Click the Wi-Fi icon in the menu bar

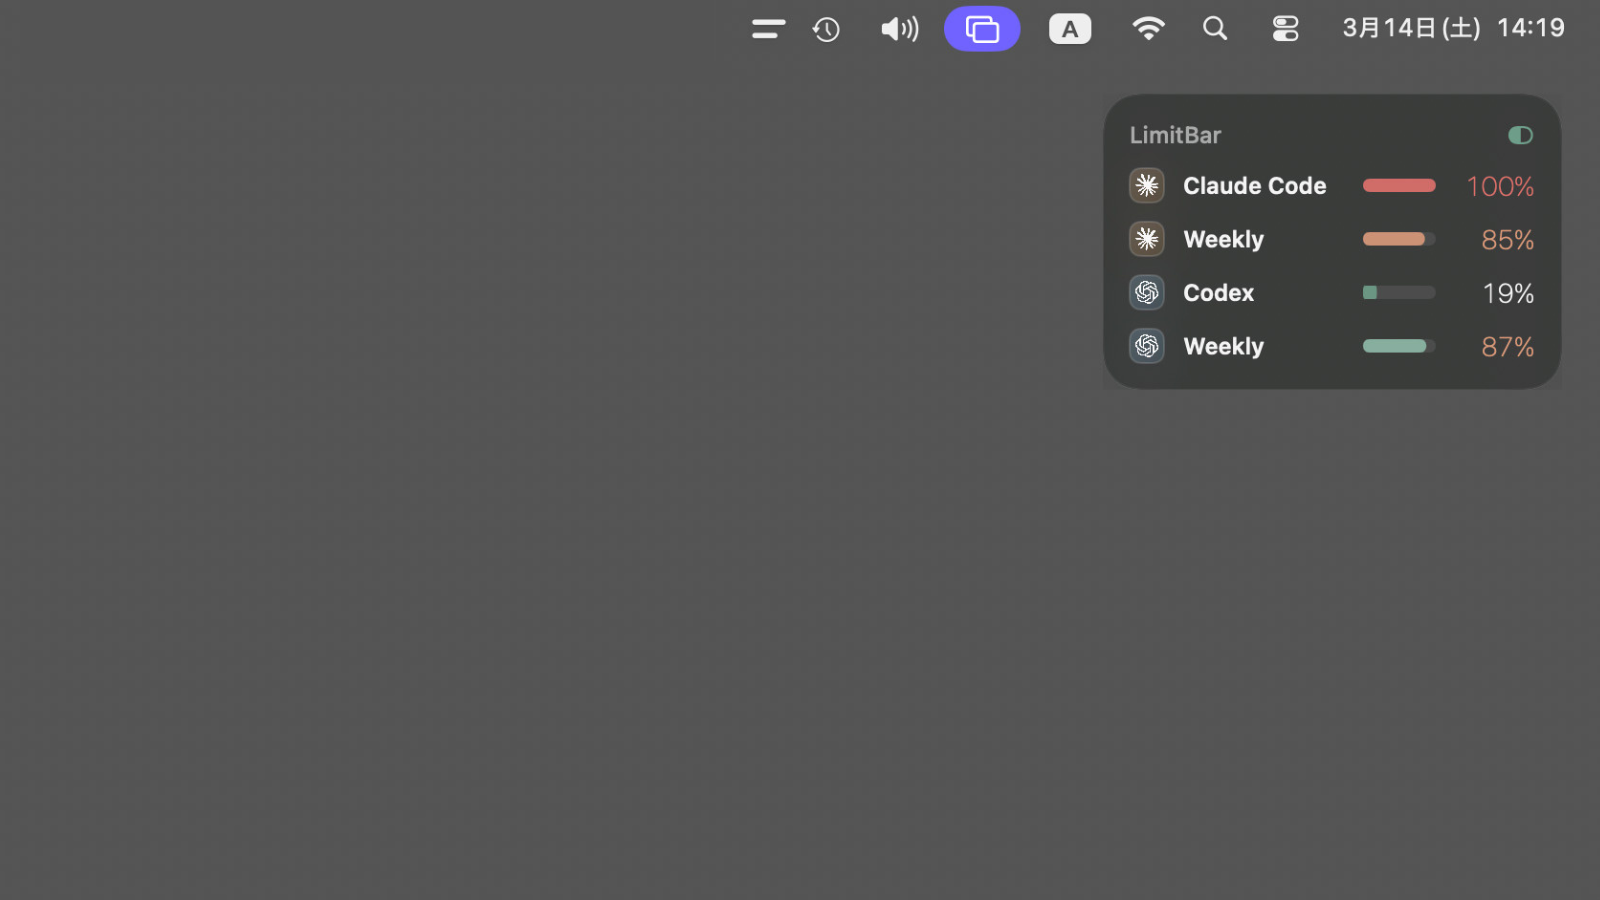click(1148, 28)
